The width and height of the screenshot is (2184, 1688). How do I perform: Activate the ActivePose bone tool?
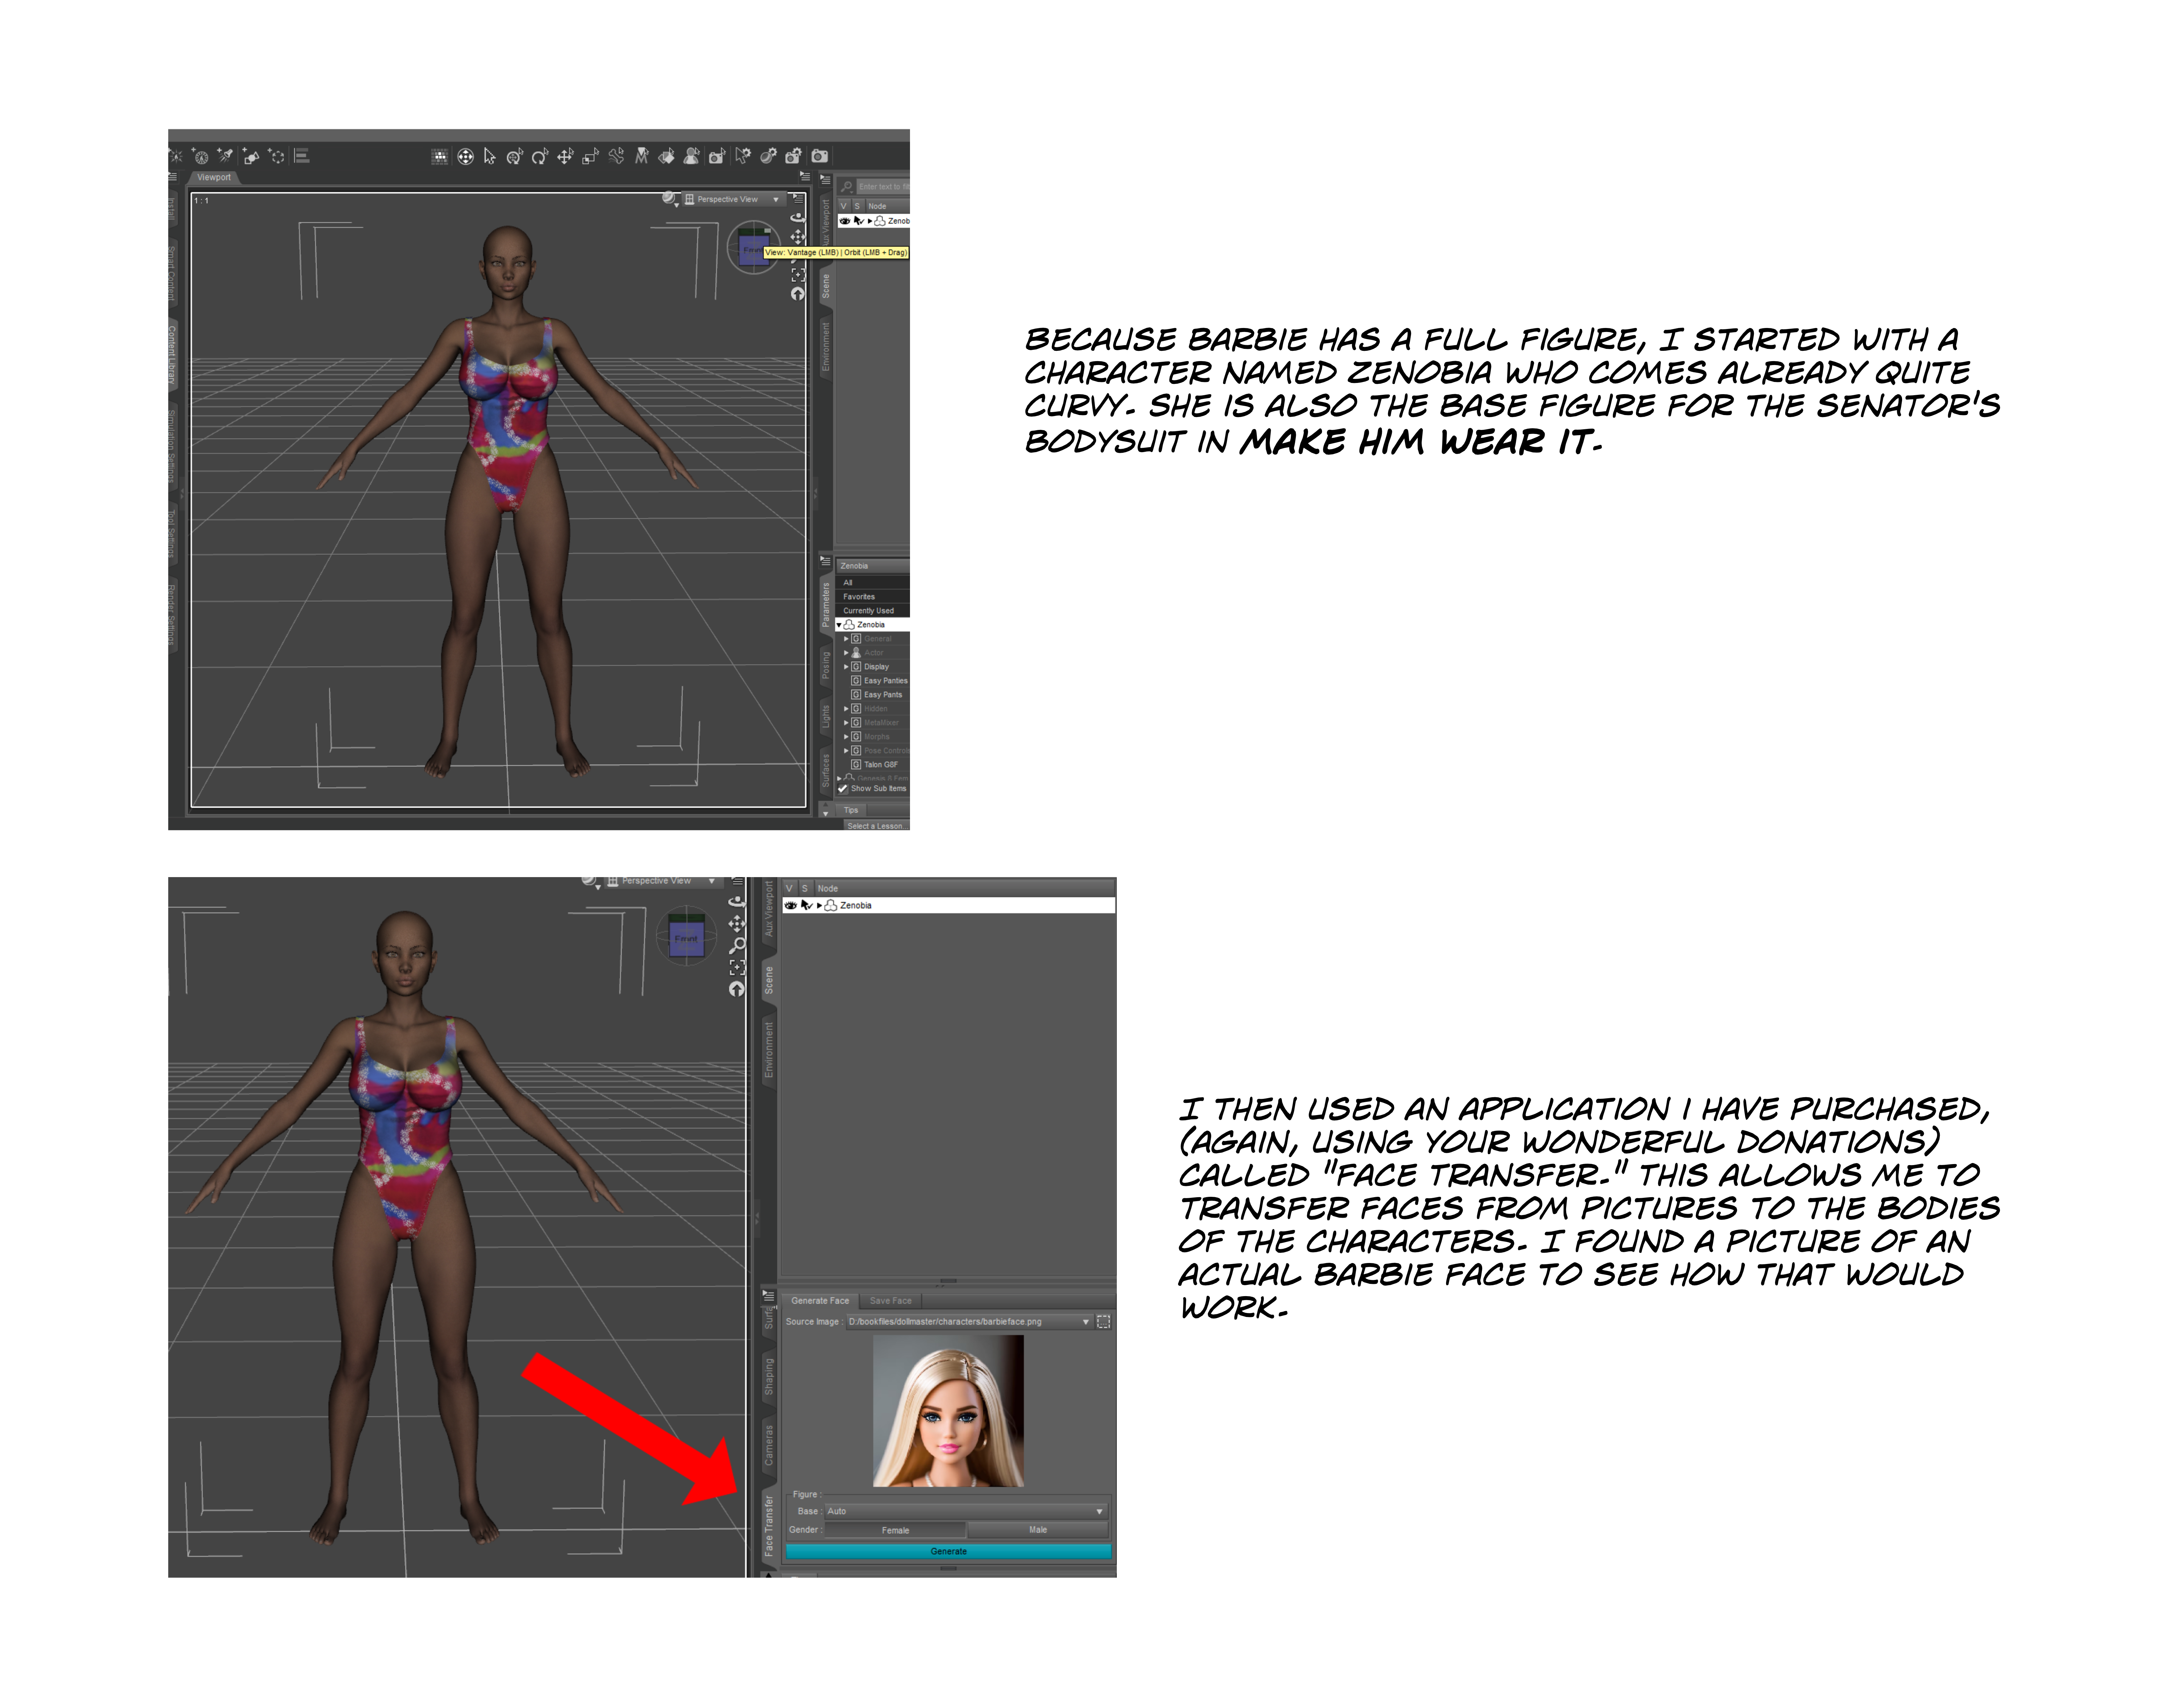616,156
